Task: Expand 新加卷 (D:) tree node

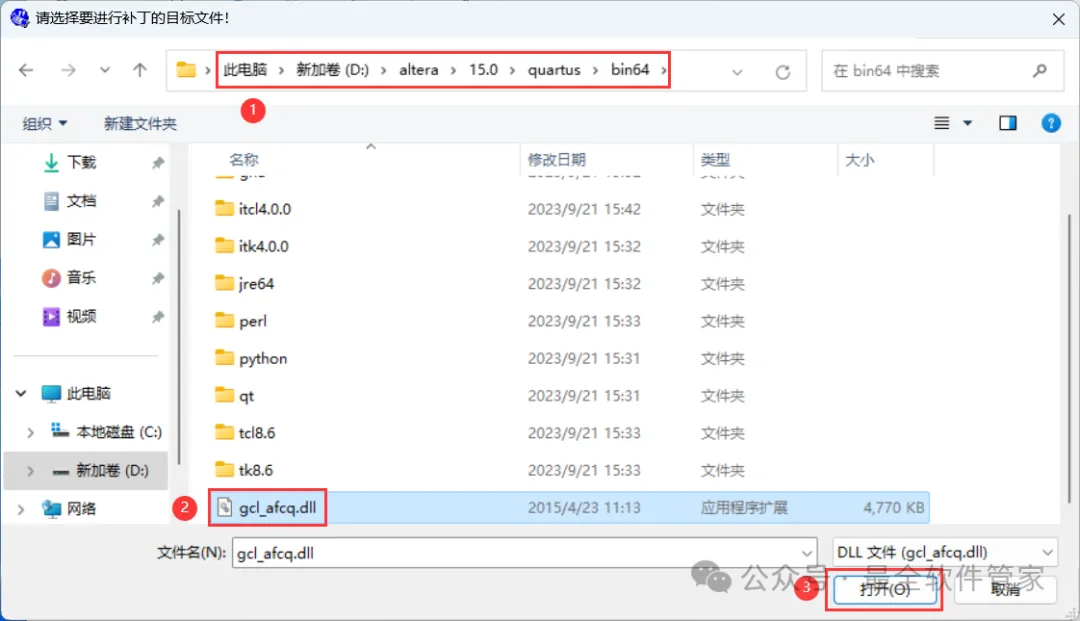Action: 30,471
